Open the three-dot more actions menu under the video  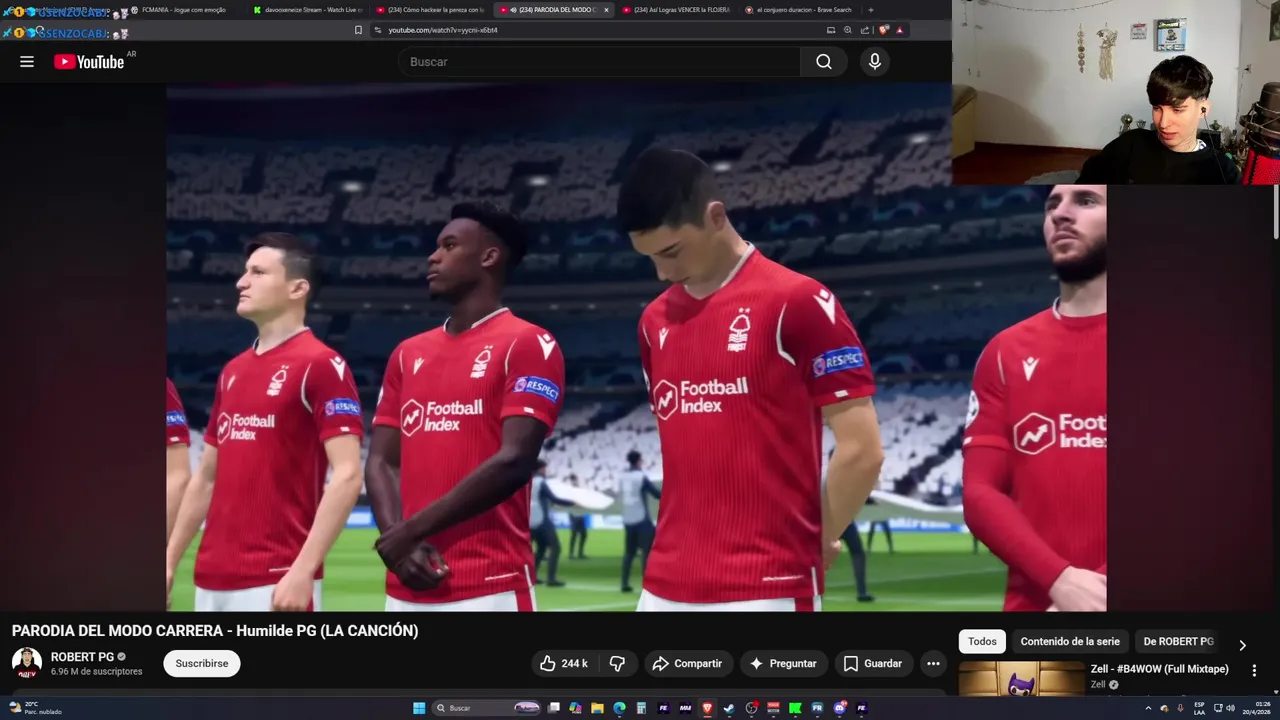click(x=933, y=663)
